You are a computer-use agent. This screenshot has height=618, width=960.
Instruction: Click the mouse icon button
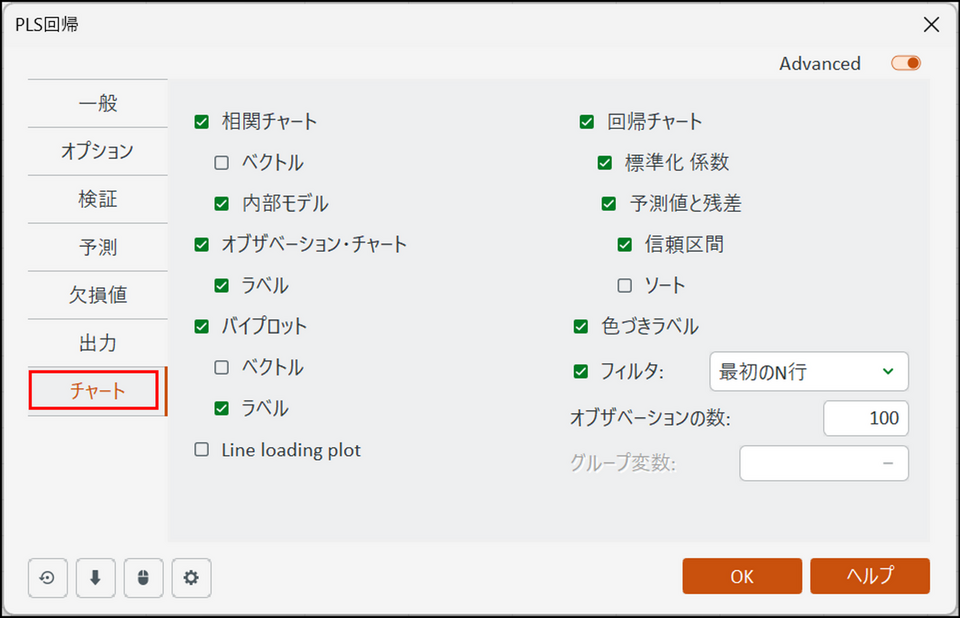point(144,577)
